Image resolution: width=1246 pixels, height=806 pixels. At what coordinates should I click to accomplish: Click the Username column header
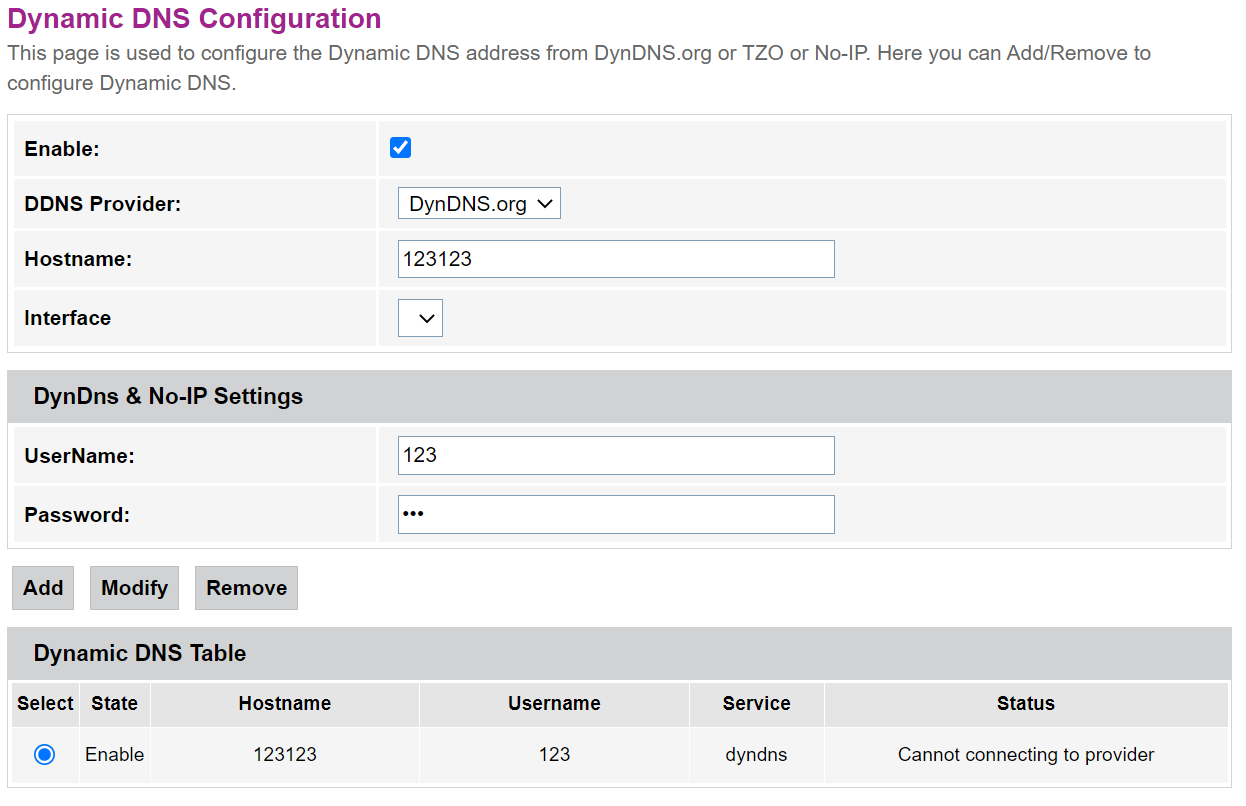(554, 704)
